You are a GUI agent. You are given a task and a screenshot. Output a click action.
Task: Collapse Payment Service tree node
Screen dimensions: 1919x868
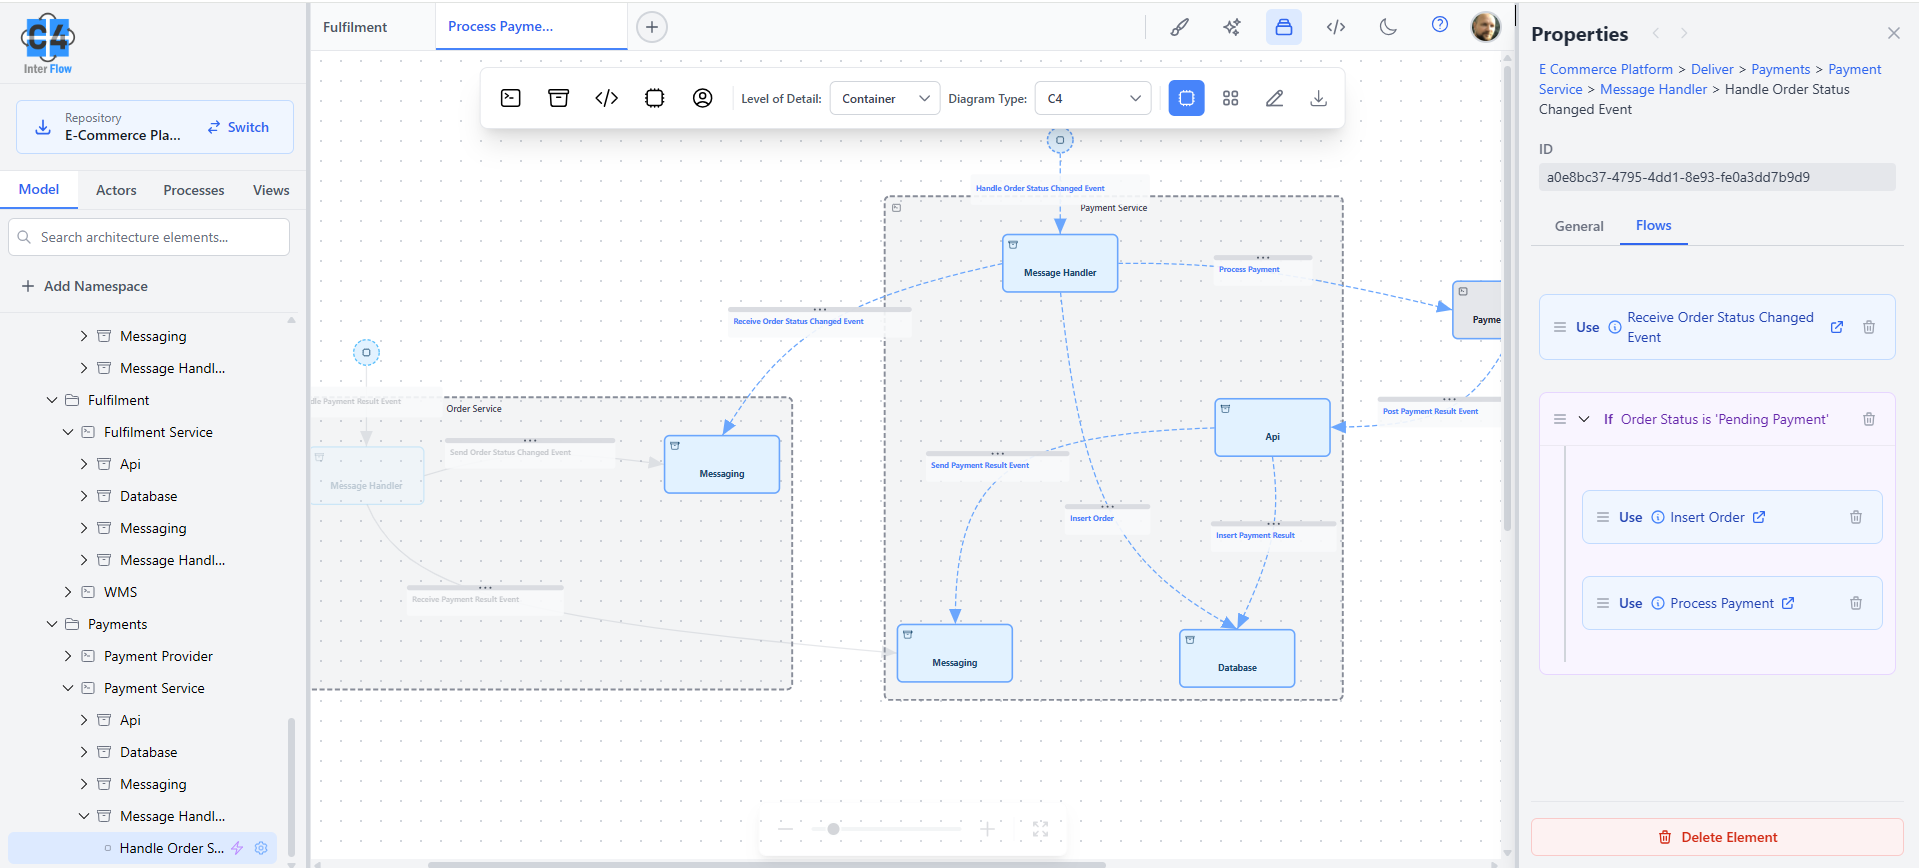(x=68, y=688)
